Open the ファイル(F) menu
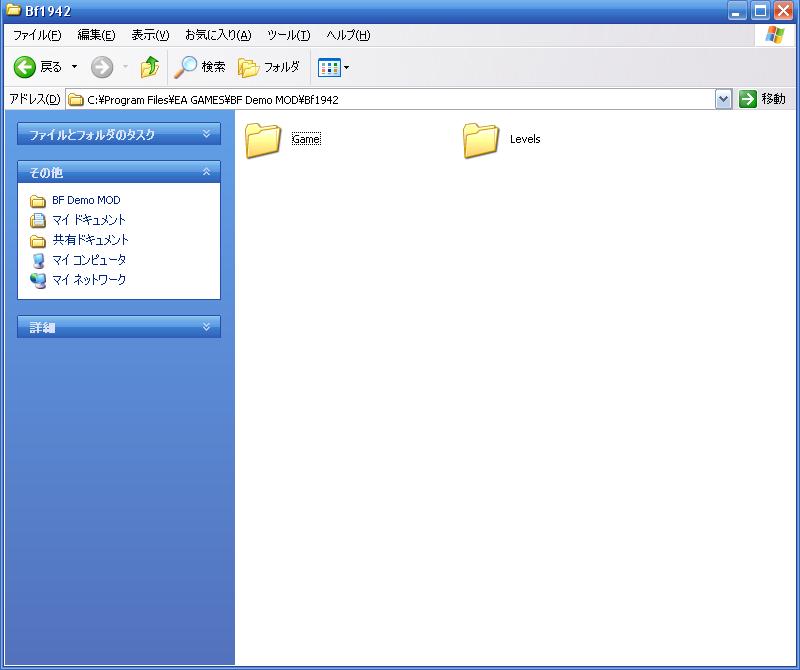Screen dimensions: 800x670 37,35
